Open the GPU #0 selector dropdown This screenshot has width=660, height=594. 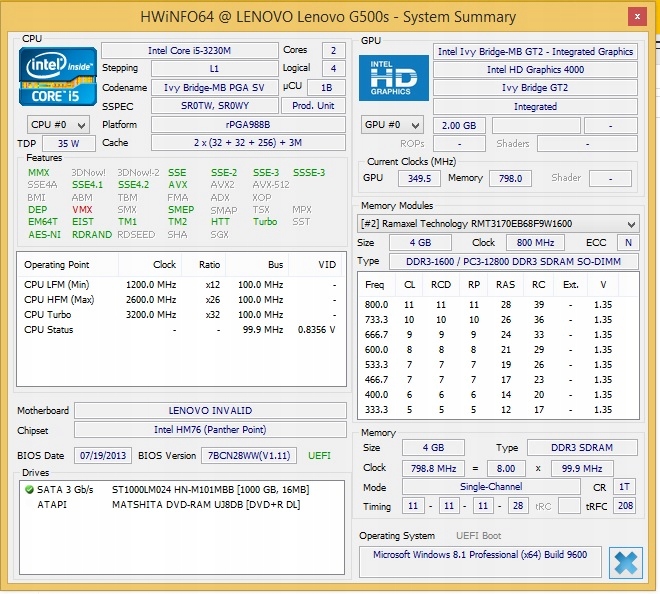point(392,125)
